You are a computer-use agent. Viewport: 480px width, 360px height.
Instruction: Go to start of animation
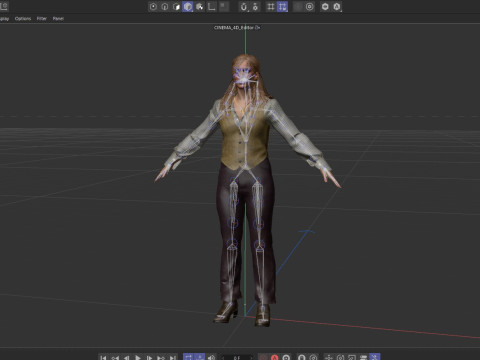(x=103, y=358)
